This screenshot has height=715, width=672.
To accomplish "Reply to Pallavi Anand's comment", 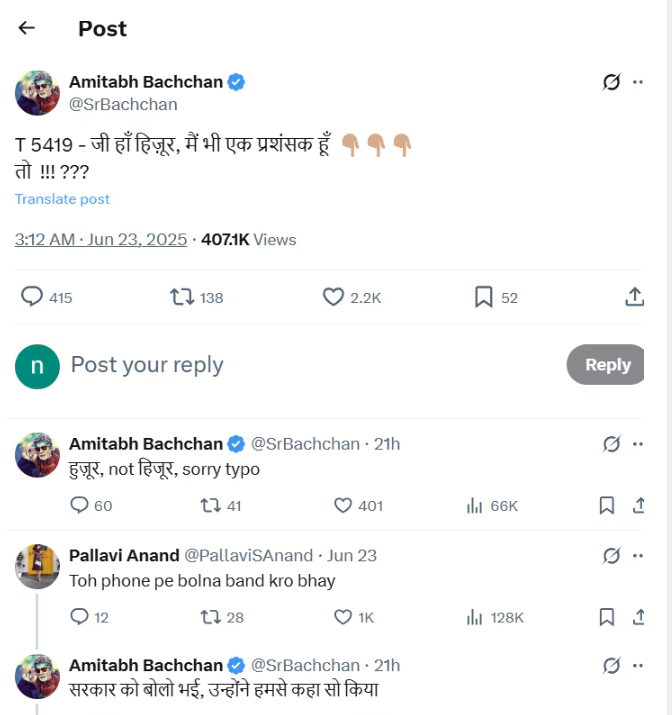I will (x=80, y=617).
